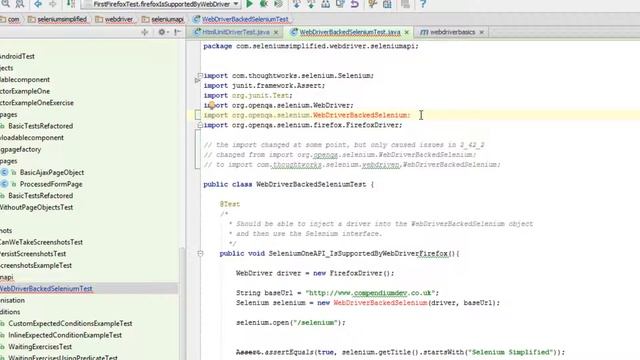Click the magnifier search icon at toolbar start

(x=5, y=4)
